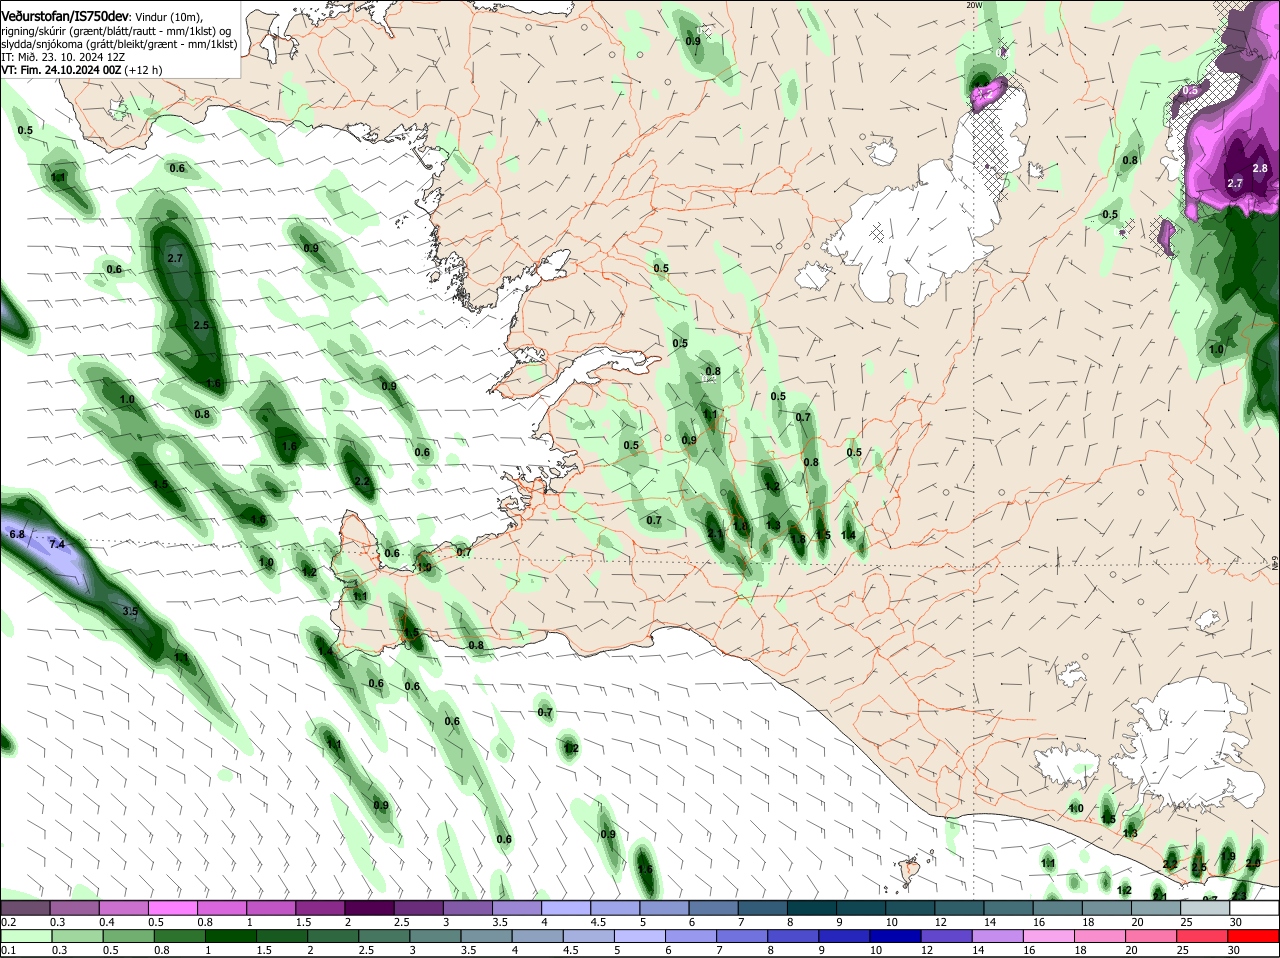Click the 0.2 label on the snow scale
The height and width of the screenshot is (958, 1280).
8,922
